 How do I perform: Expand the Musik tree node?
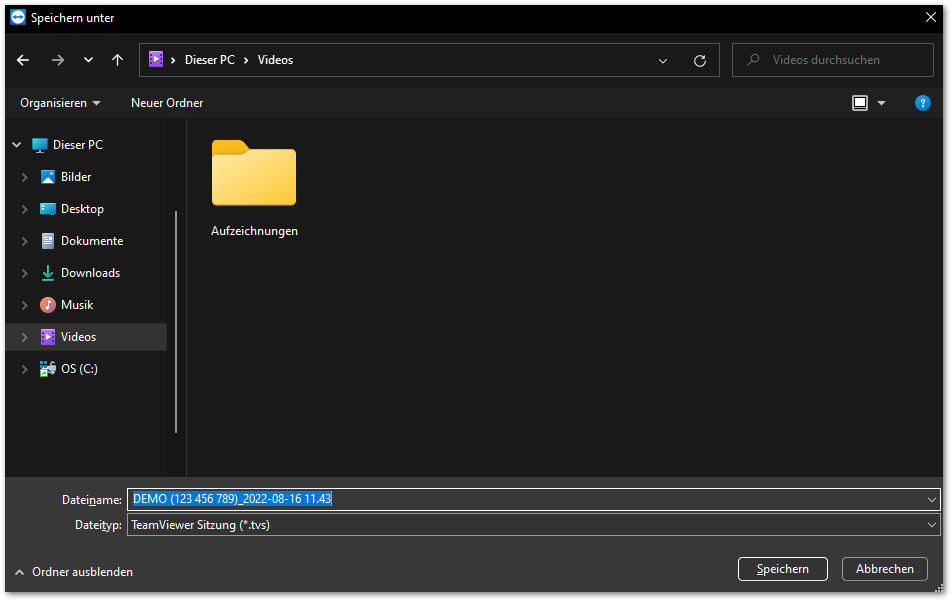click(24, 305)
